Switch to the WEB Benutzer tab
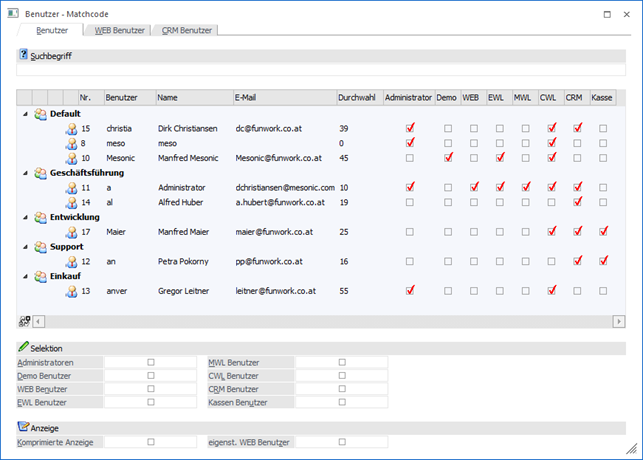 120,30
